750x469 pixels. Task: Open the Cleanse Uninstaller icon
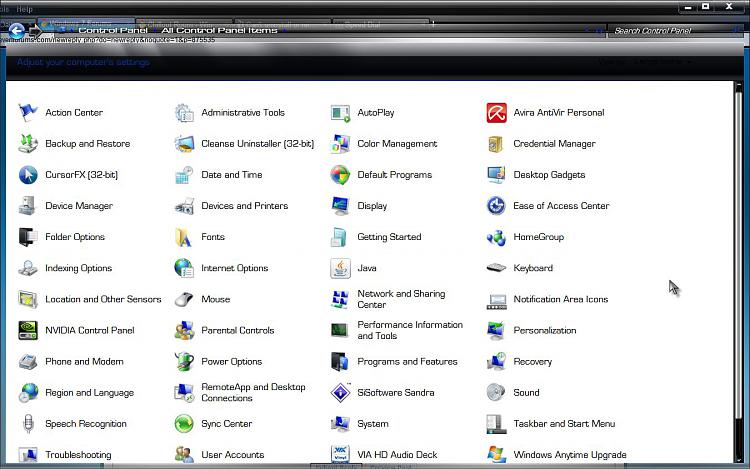(x=184, y=144)
